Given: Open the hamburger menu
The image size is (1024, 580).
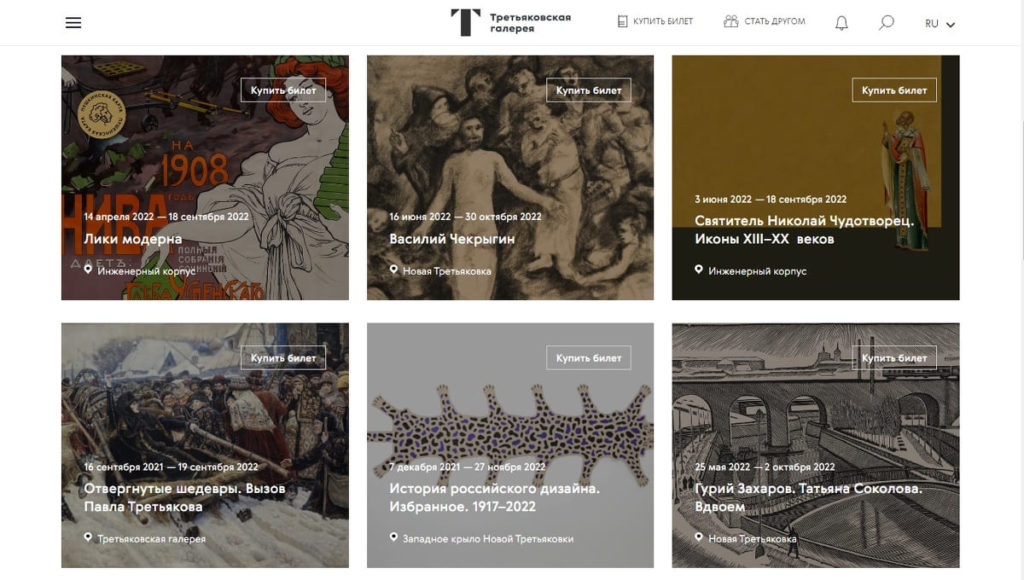Looking at the screenshot, I should 73,23.
